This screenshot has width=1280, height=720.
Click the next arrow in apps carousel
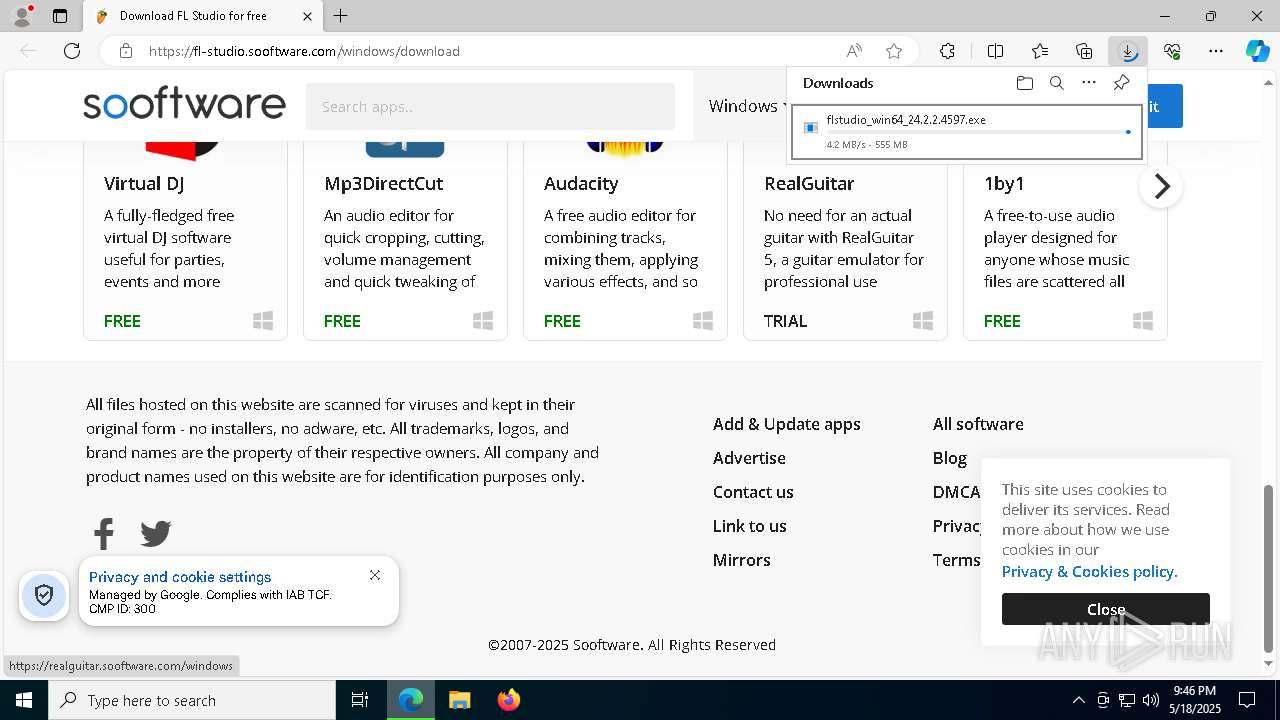tap(1161, 186)
